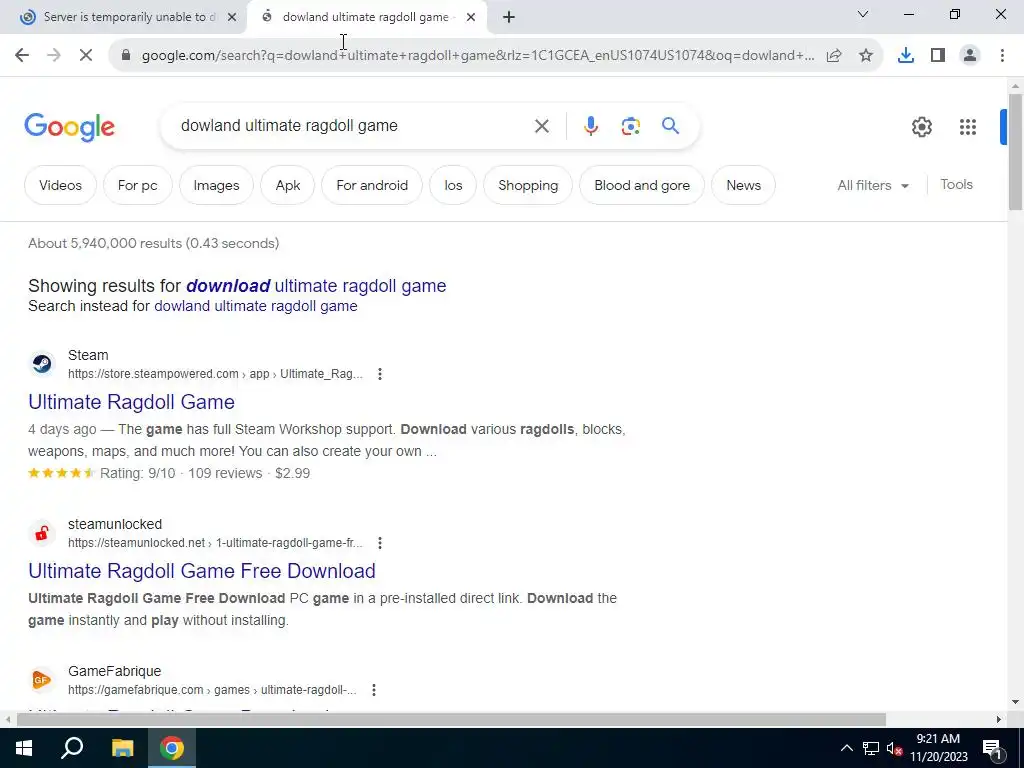
Task: Search instead for 'dowland ultimate ragdoll game'
Action: (x=255, y=306)
